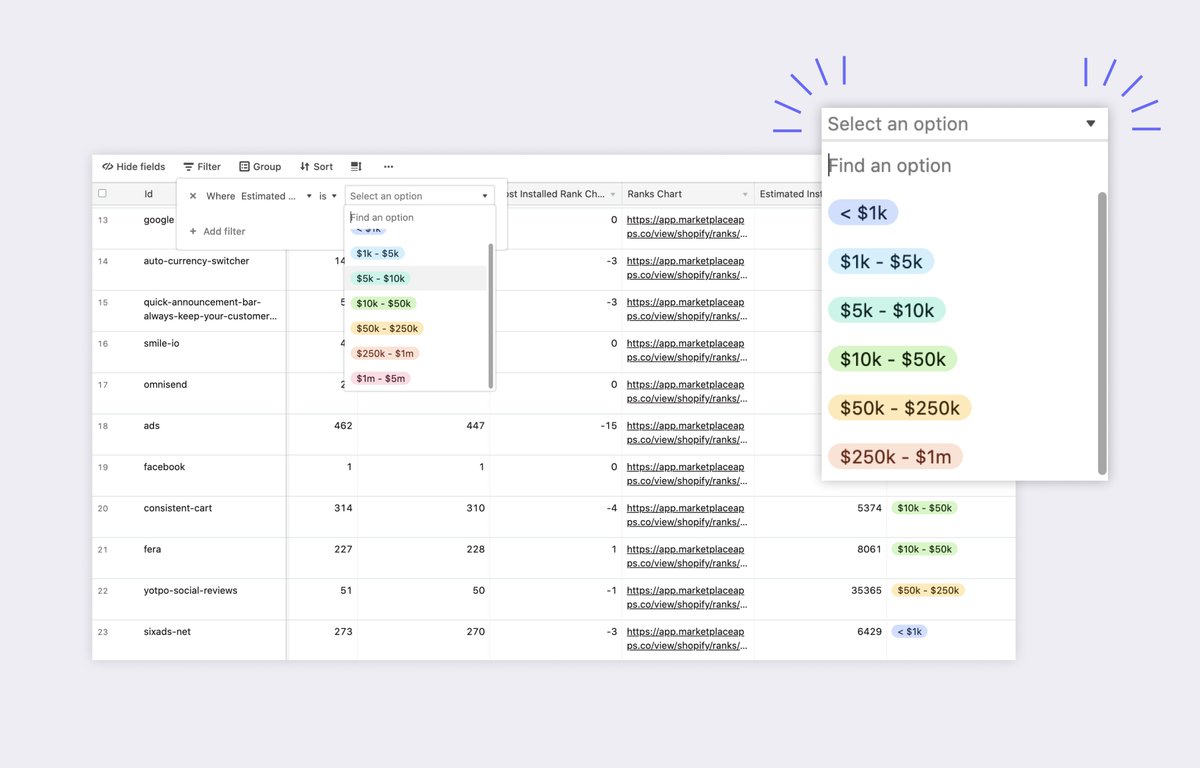Click the 'fera' Id cell
1200x768 pixels.
[152, 549]
